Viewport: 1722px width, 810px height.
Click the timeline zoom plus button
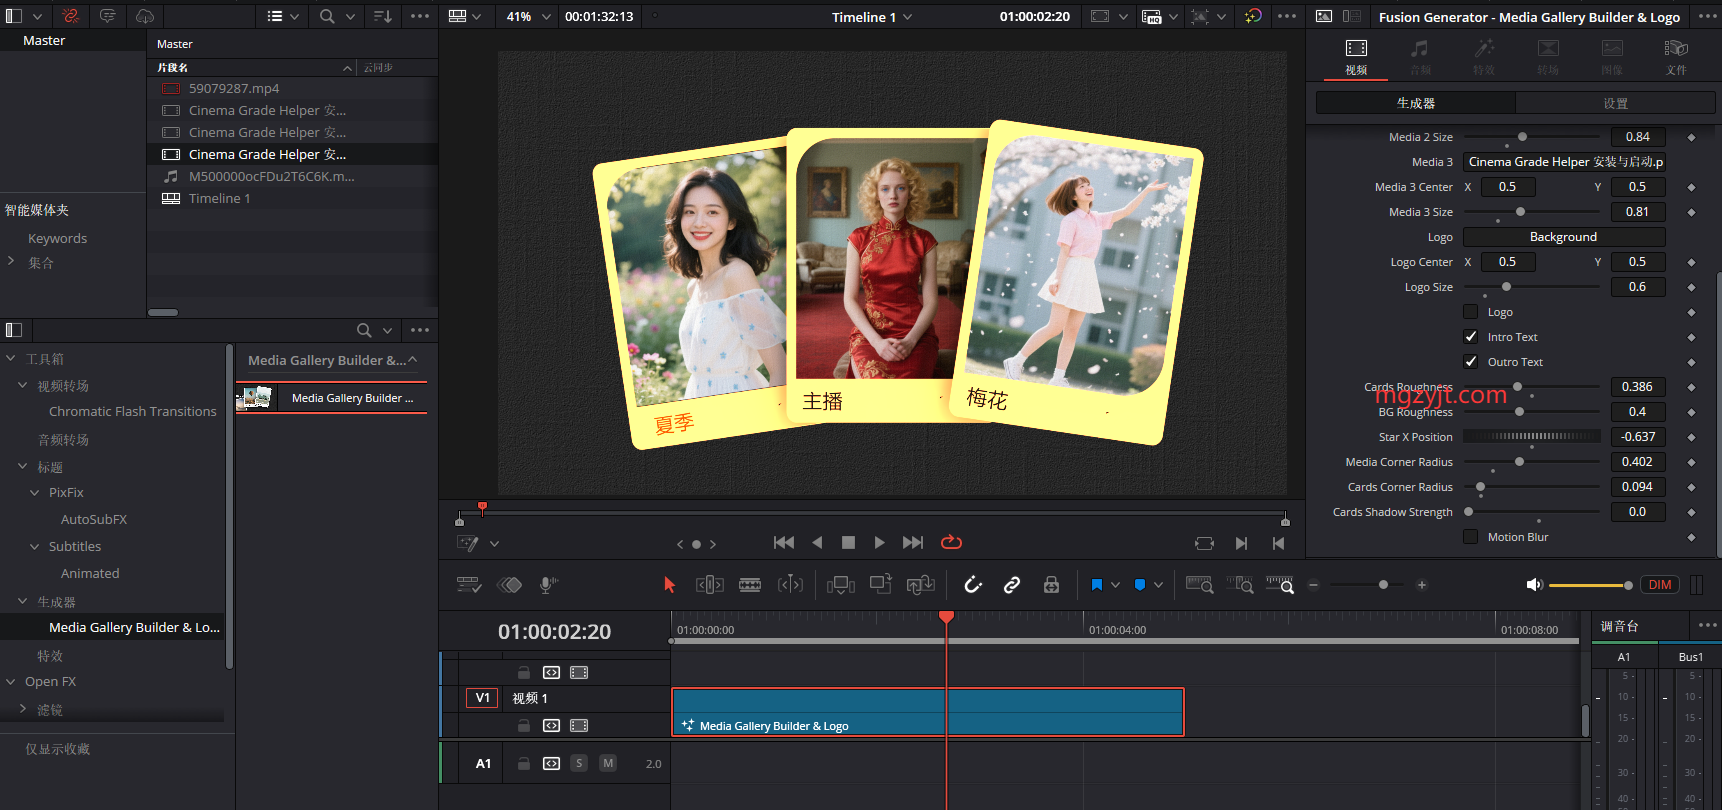coord(1421,585)
